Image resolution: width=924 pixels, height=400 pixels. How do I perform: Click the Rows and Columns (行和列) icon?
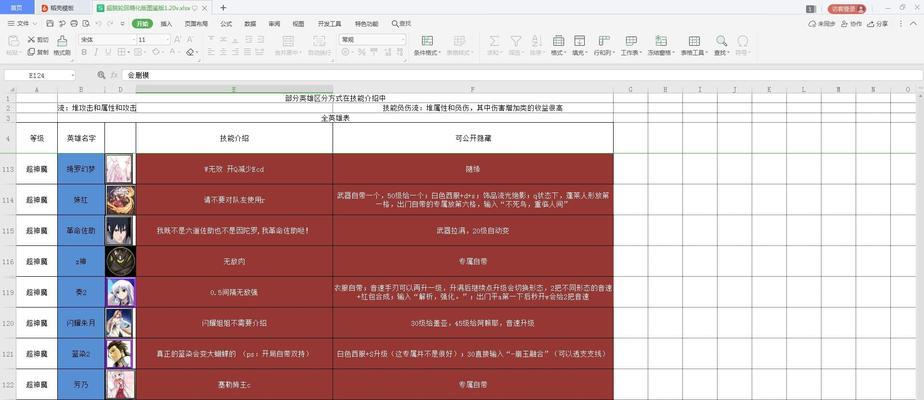click(x=604, y=41)
